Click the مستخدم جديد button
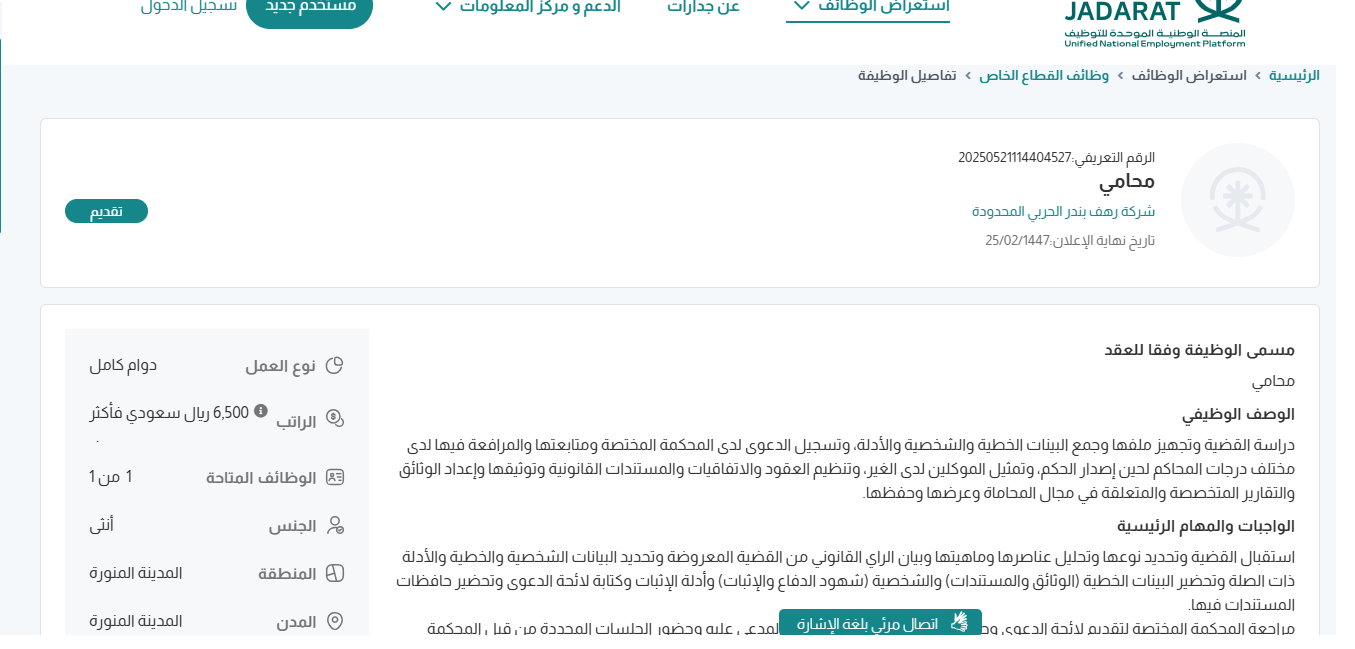This screenshot has height=649, width=1355. click(309, 8)
